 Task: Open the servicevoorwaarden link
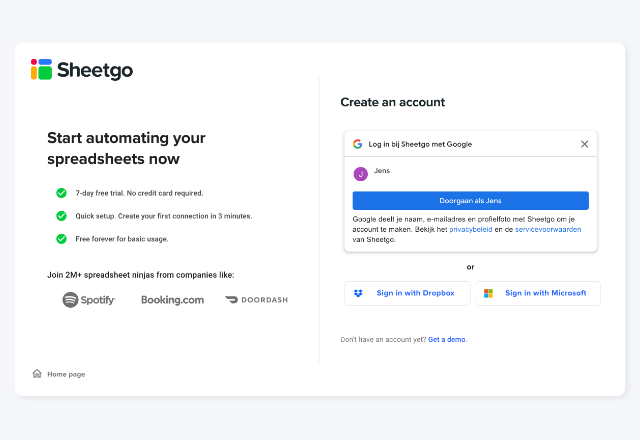point(548,229)
